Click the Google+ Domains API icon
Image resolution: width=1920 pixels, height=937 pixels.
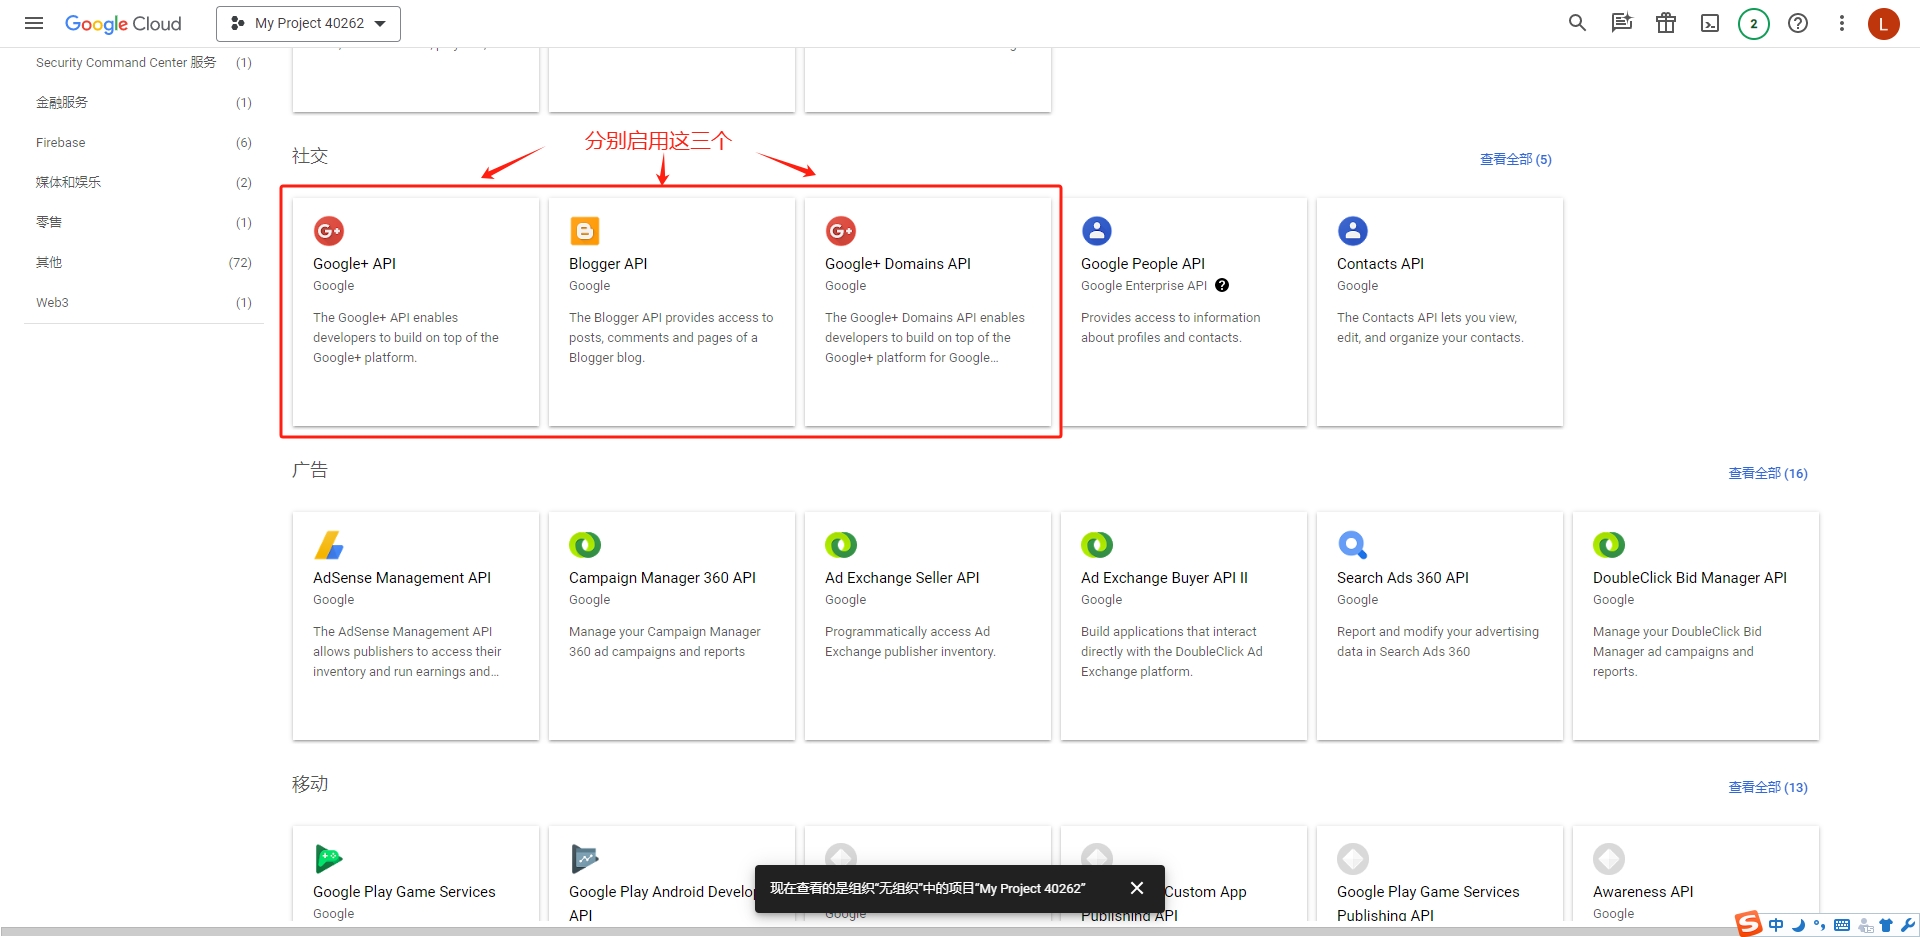click(x=841, y=231)
